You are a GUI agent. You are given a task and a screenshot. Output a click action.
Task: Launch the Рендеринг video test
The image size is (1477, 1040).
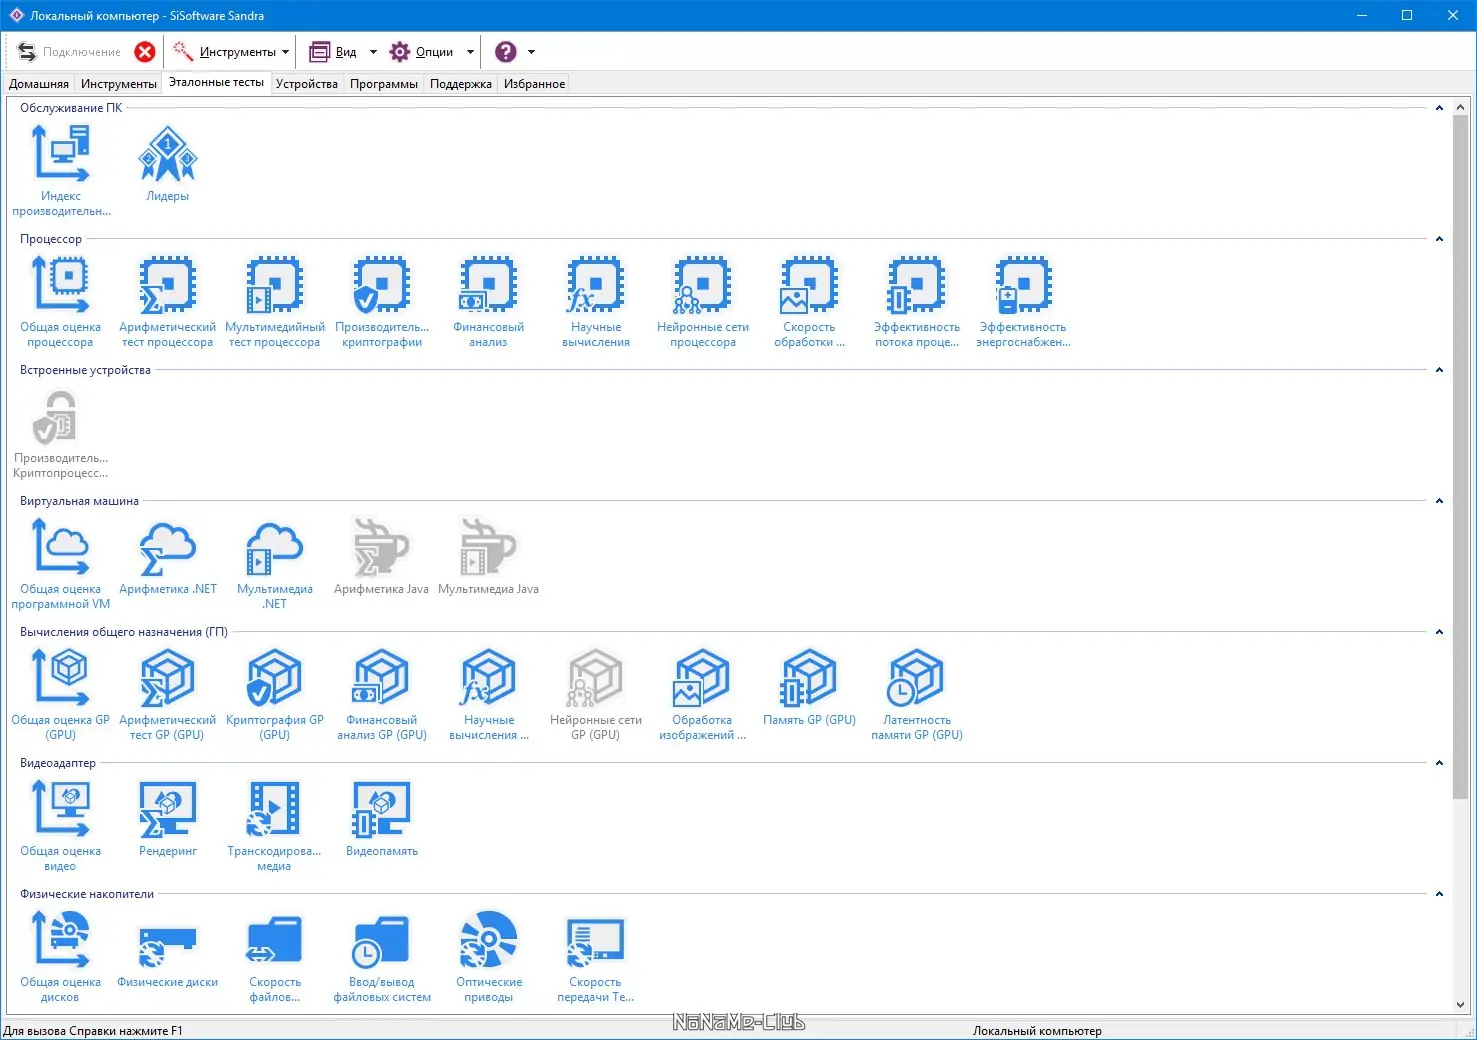[x=168, y=818]
